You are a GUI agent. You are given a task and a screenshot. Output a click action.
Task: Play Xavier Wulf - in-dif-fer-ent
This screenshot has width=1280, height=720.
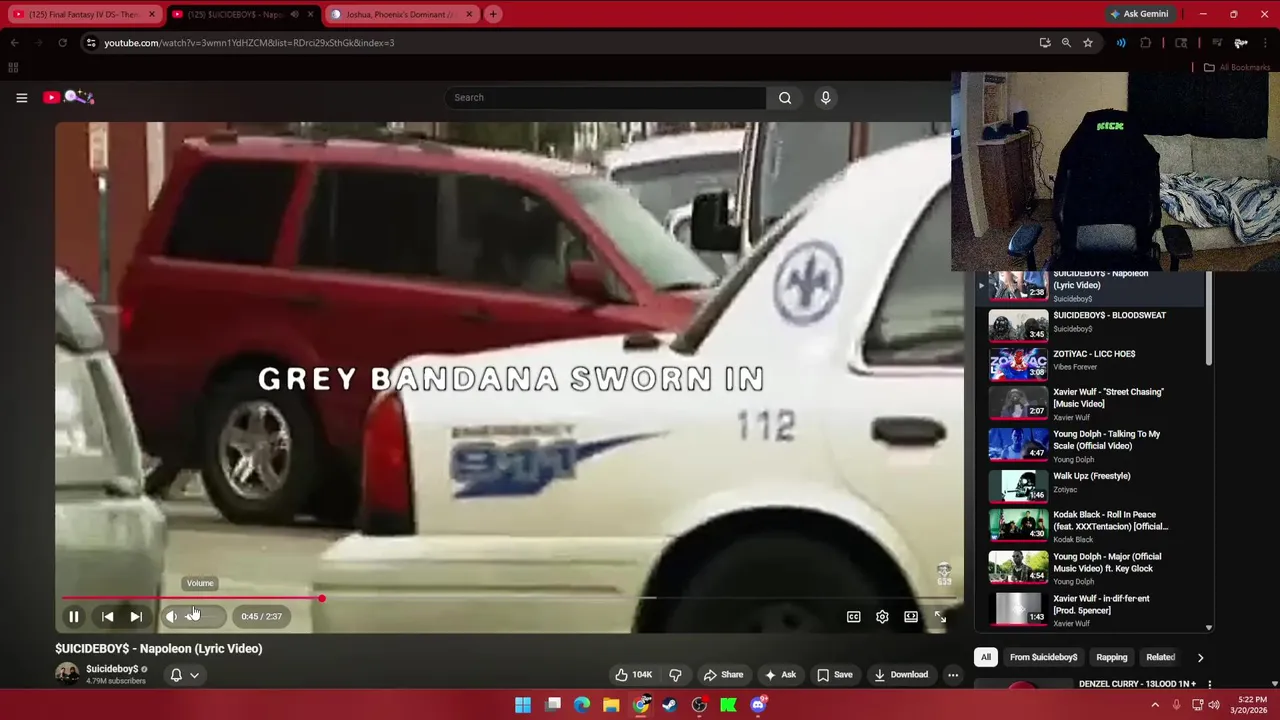click(x=1090, y=609)
